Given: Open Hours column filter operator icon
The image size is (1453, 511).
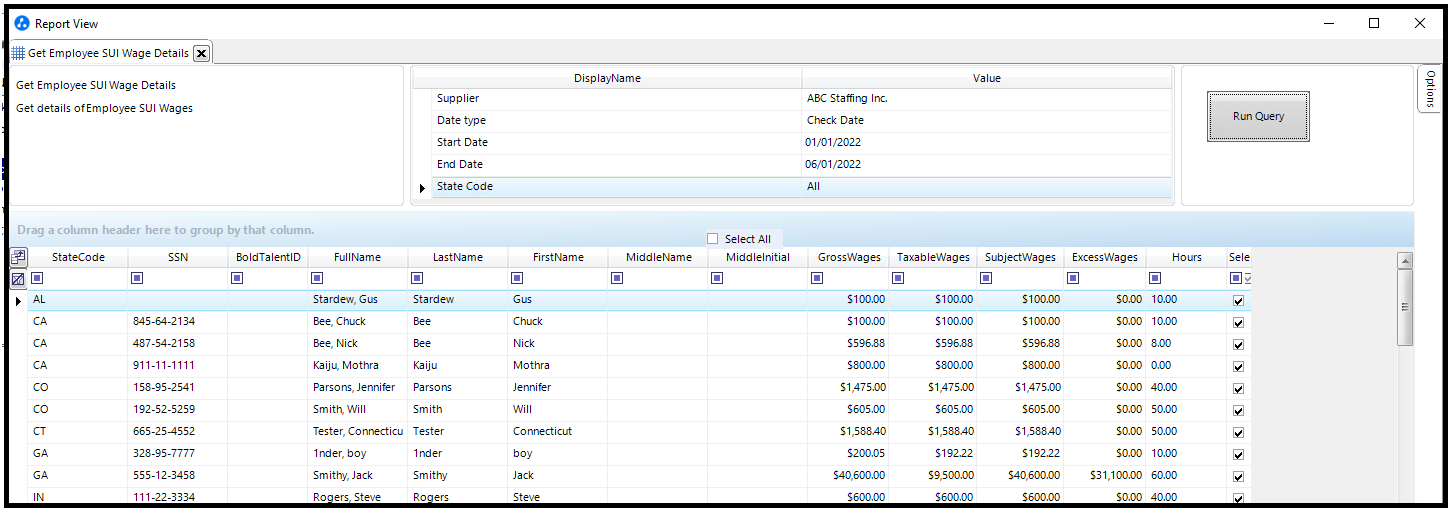Looking at the screenshot, I should 1155,279.
